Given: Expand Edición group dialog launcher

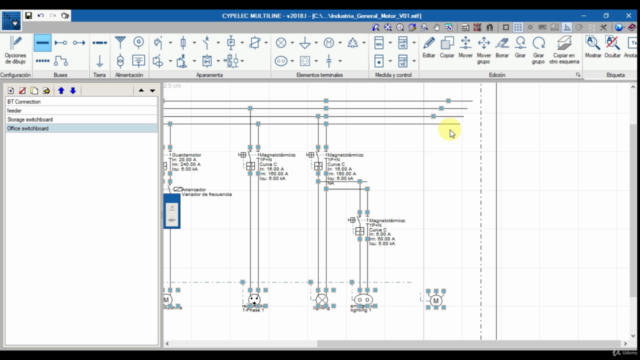Looking at the screenshot, I should (578, 75).
